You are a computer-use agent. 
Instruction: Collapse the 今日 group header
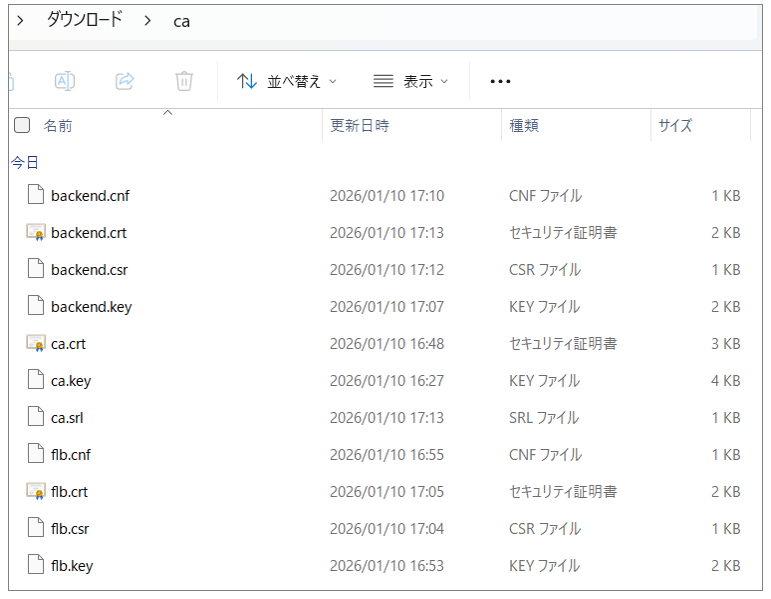click(x=25, y=162)
